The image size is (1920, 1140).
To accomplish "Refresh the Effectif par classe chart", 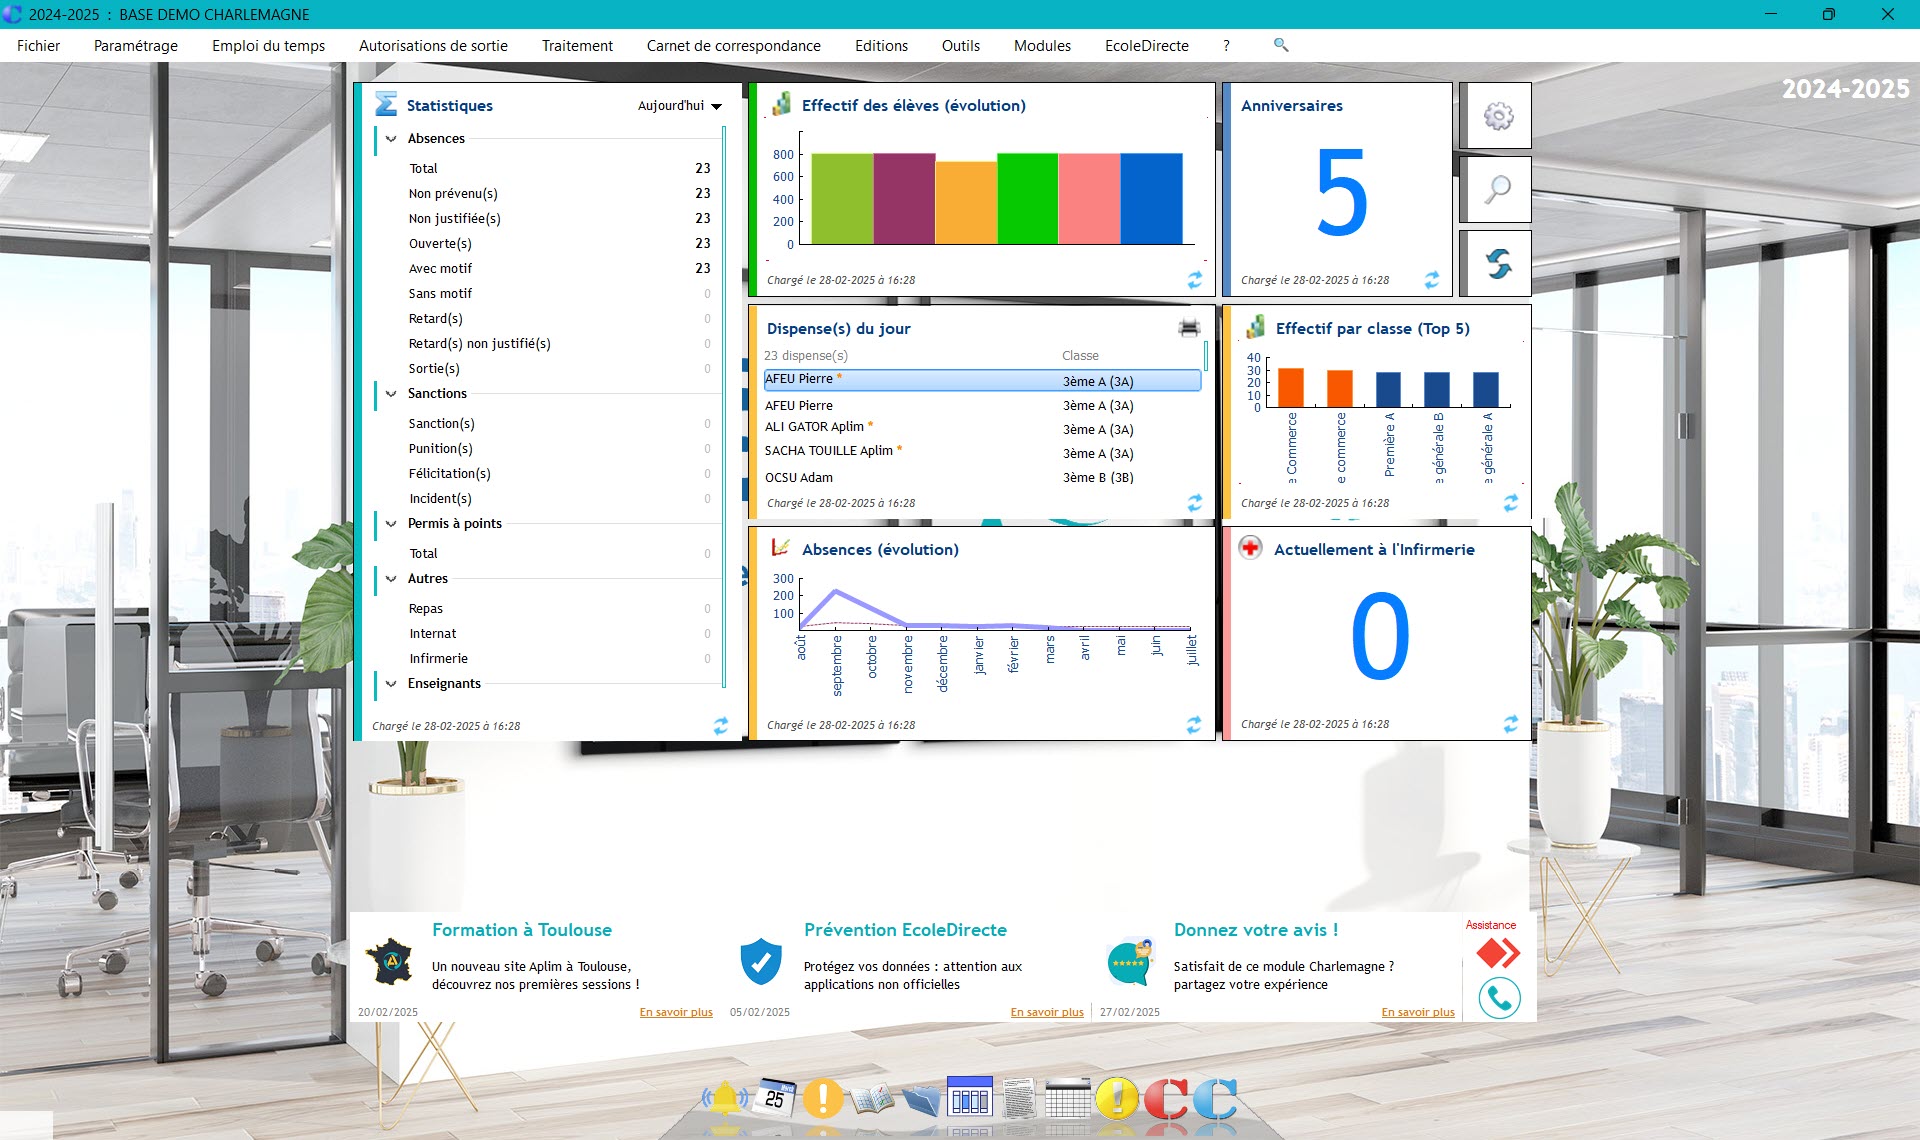I will pyautogui.click(x=1511, y=503).
